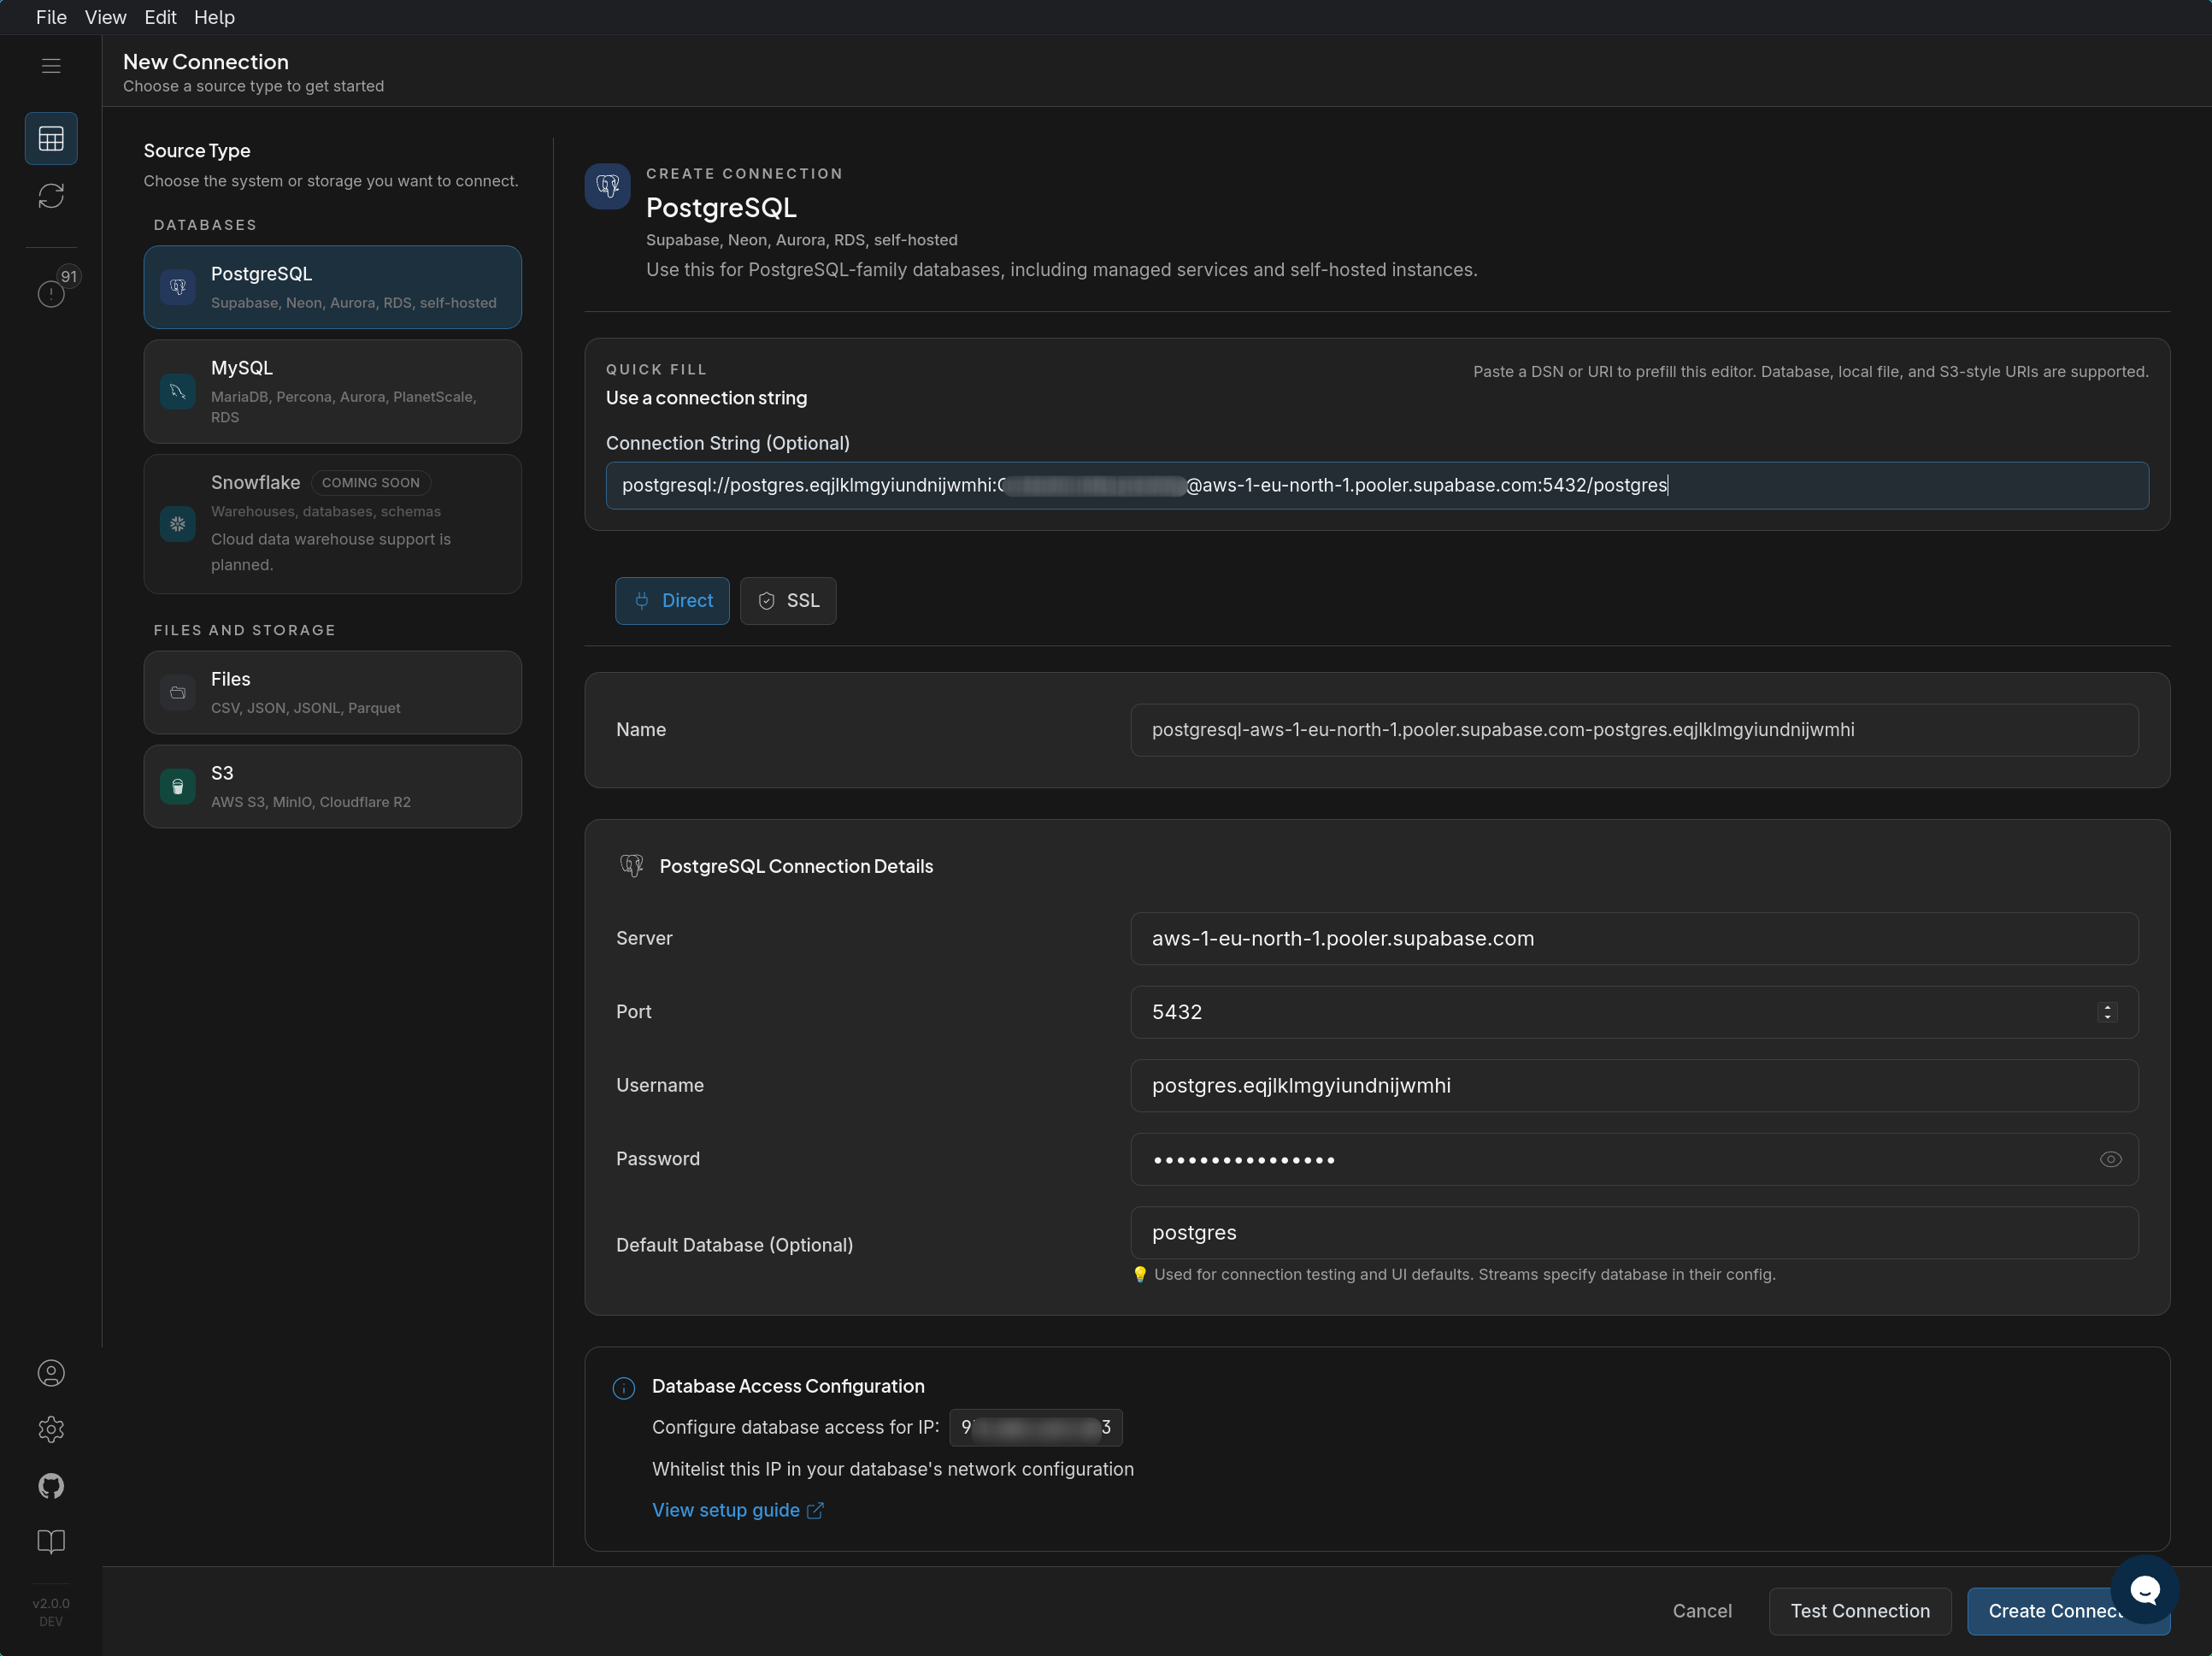
Task: Open the File menu
Action: click(51, 17)
